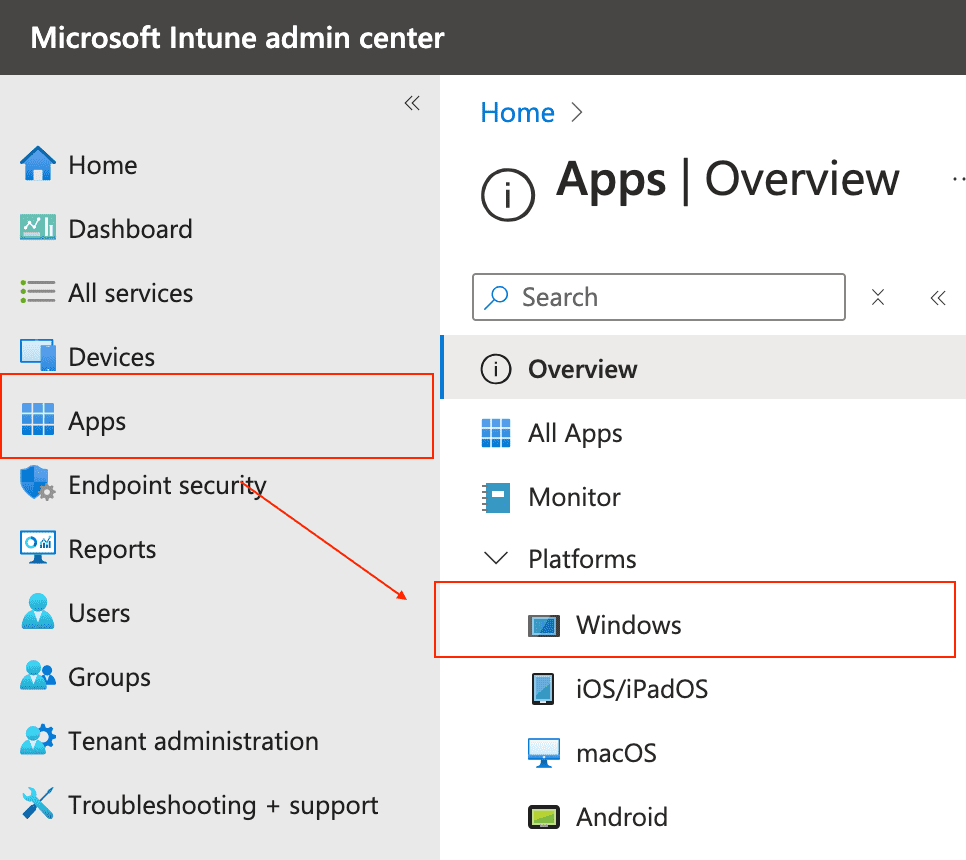Select the Windows platform icon

[x=545, y=624]
